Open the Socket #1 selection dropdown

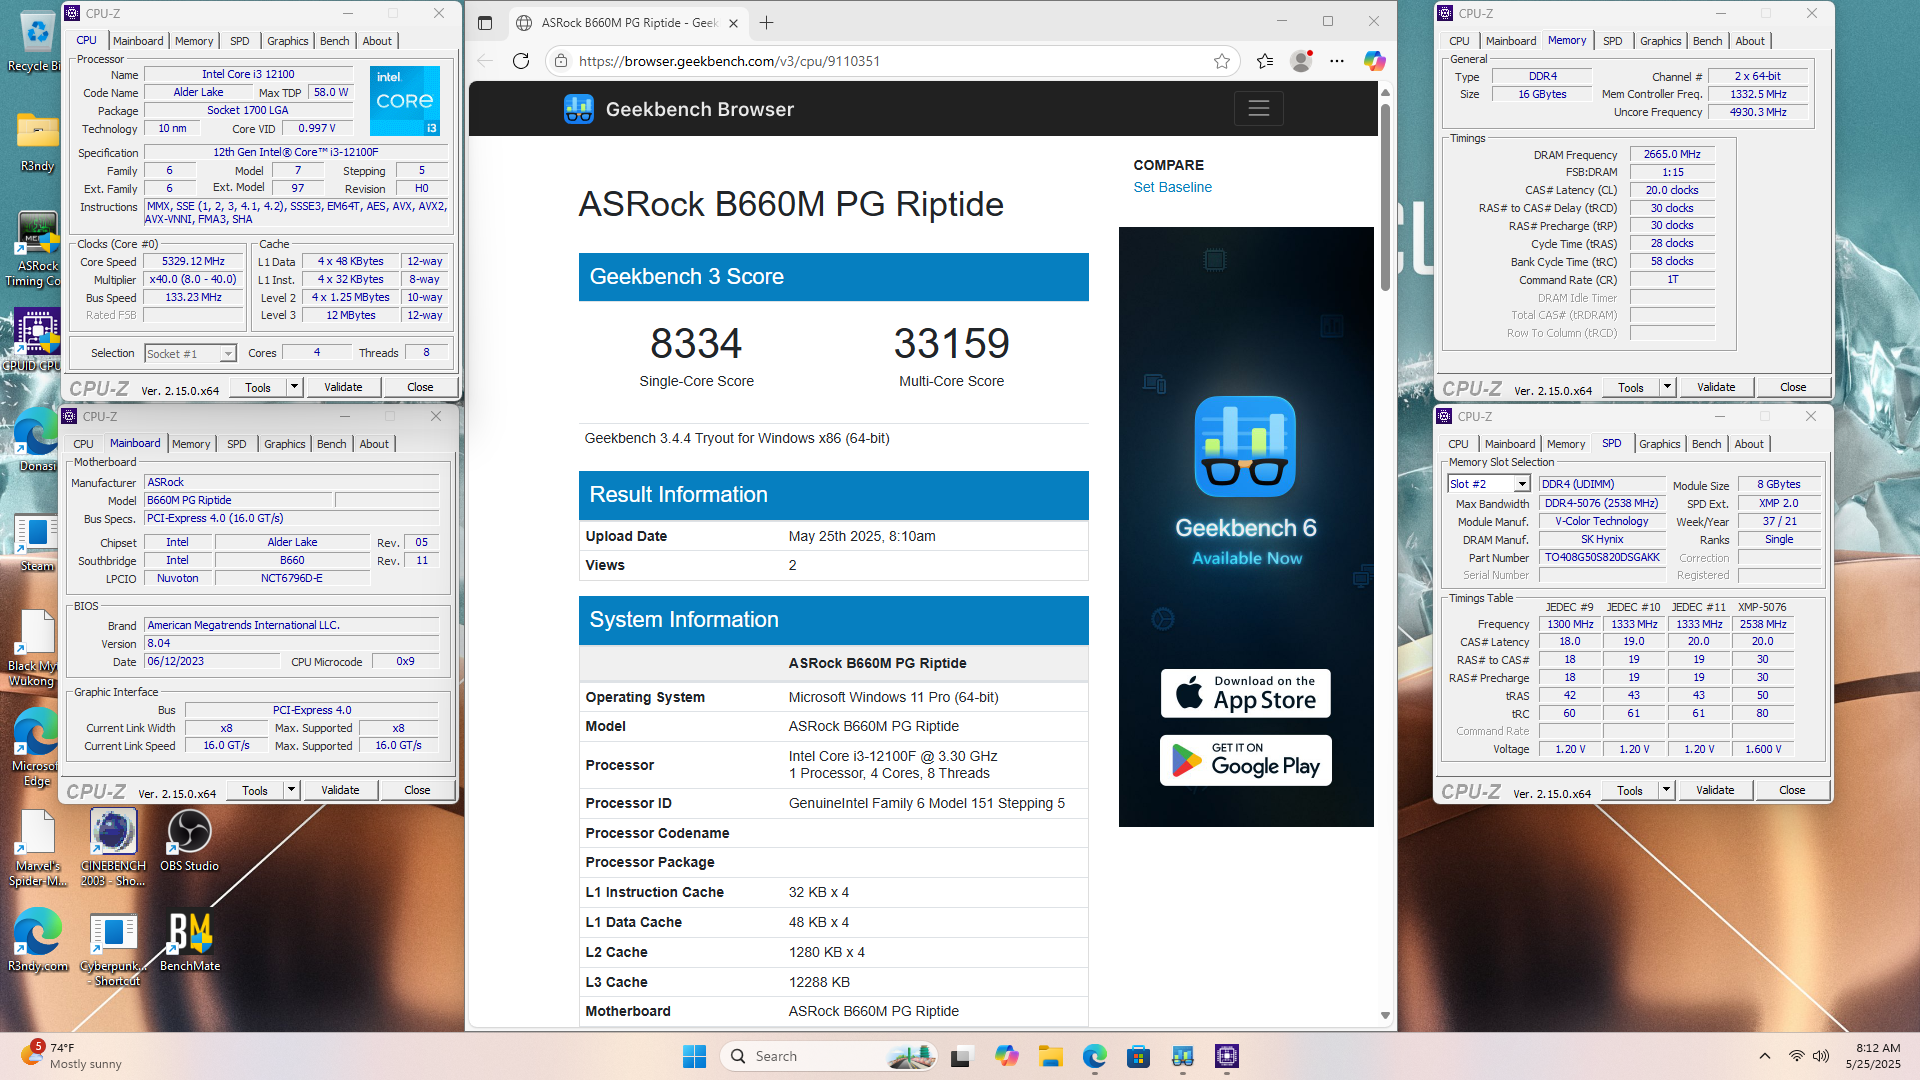point(190,353)
